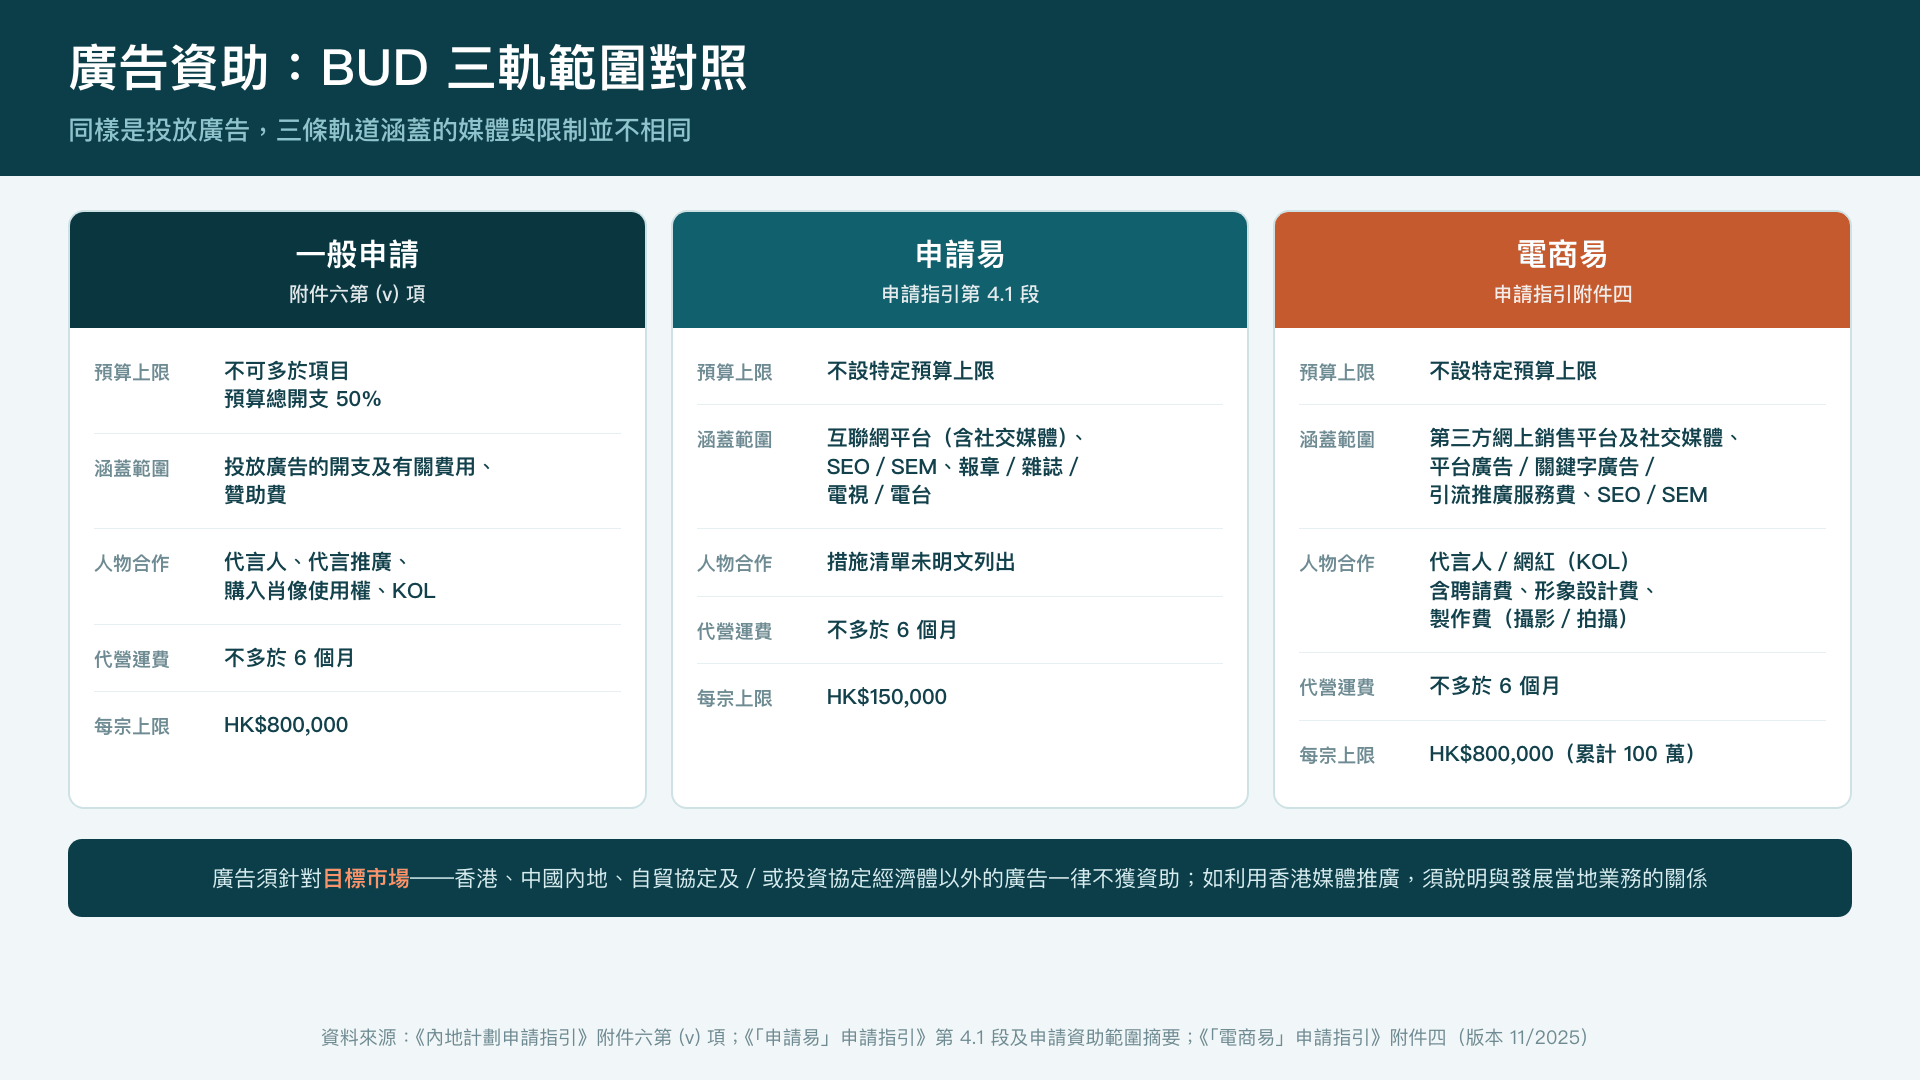Image resolution: width=1920 pixels, height=1080 pixels.
Task: Click 每宗上限 label in 申請易 card
Action: (735, 698)
